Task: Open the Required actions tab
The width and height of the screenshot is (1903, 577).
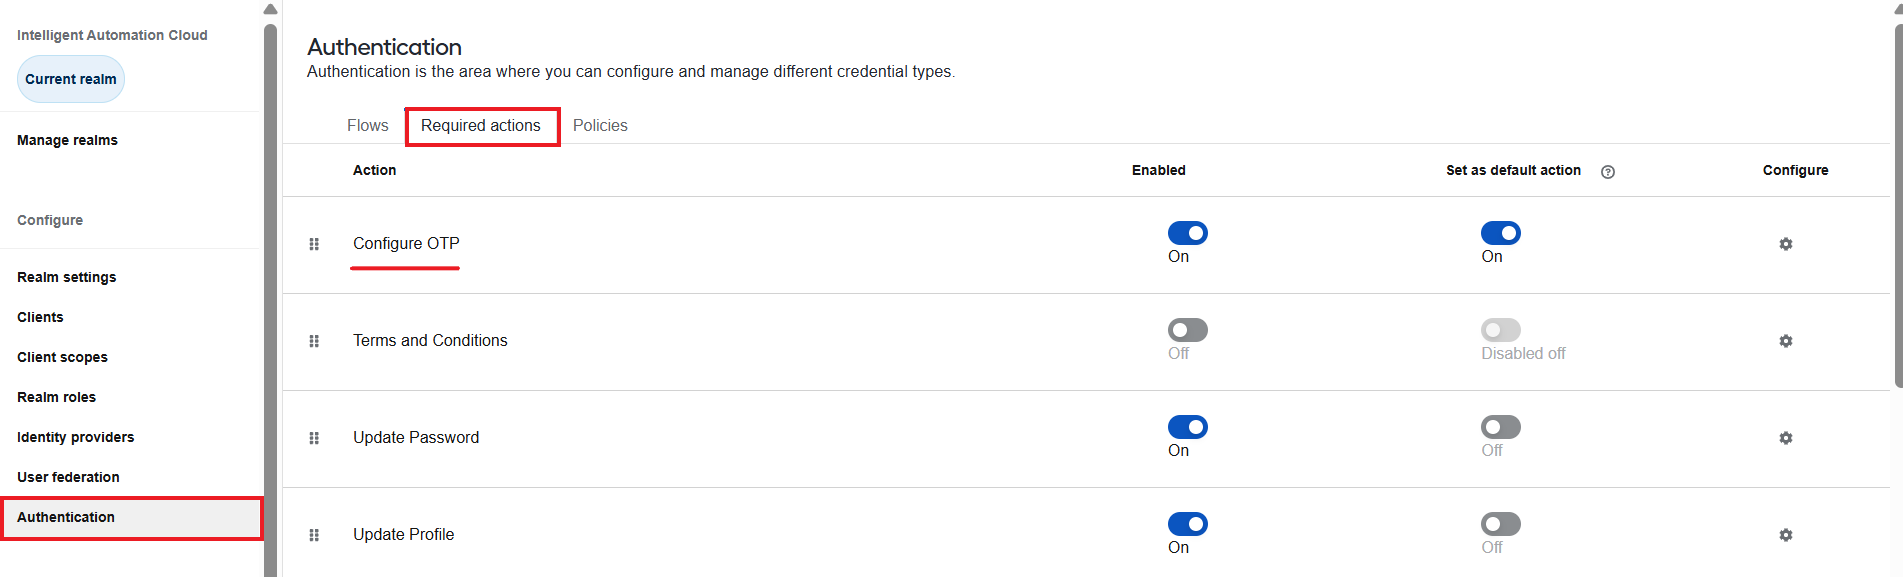Action: pyautogui.click(x=481, y=126)
